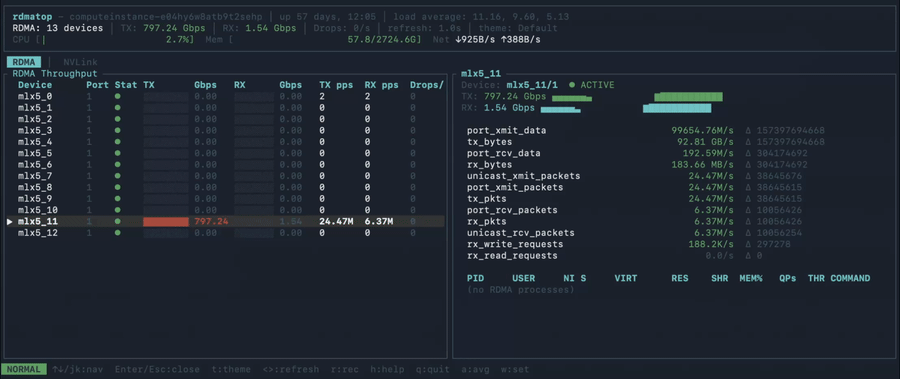Image resolution: width=900 pixels, height=379 pixels.
Task: Click the green status dot for mlx5_11
Action: 118,222
